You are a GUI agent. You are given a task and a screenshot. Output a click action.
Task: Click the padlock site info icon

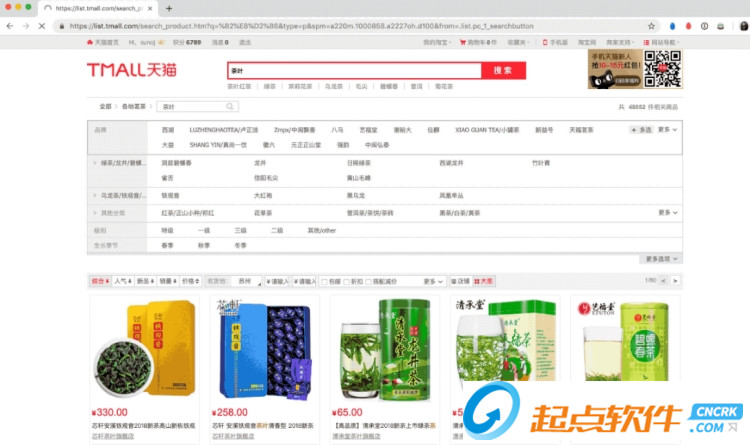click(61, 26)
